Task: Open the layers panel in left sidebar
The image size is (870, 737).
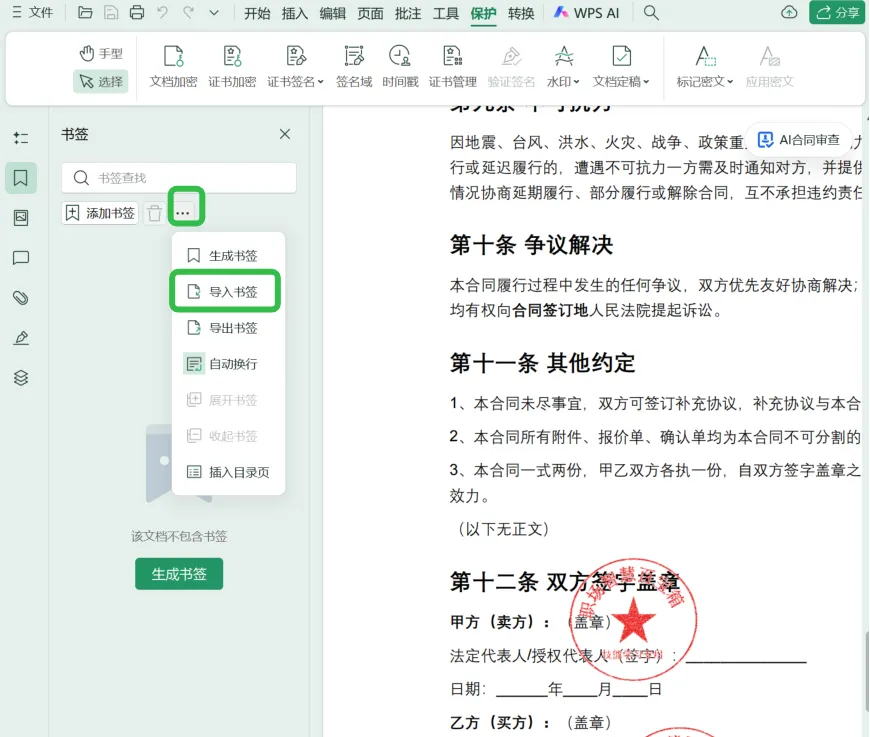Action: coord(21,378)
